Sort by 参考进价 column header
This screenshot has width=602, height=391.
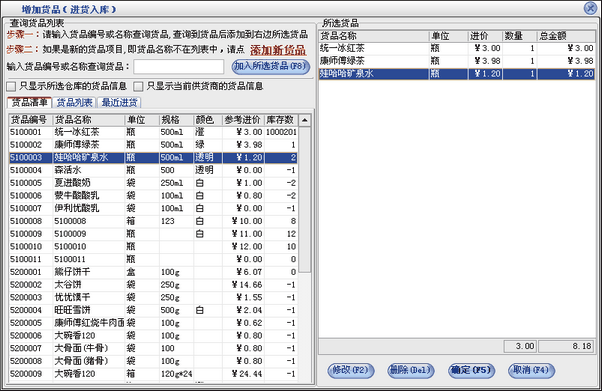pyautogui.click(x=243, y=120)
